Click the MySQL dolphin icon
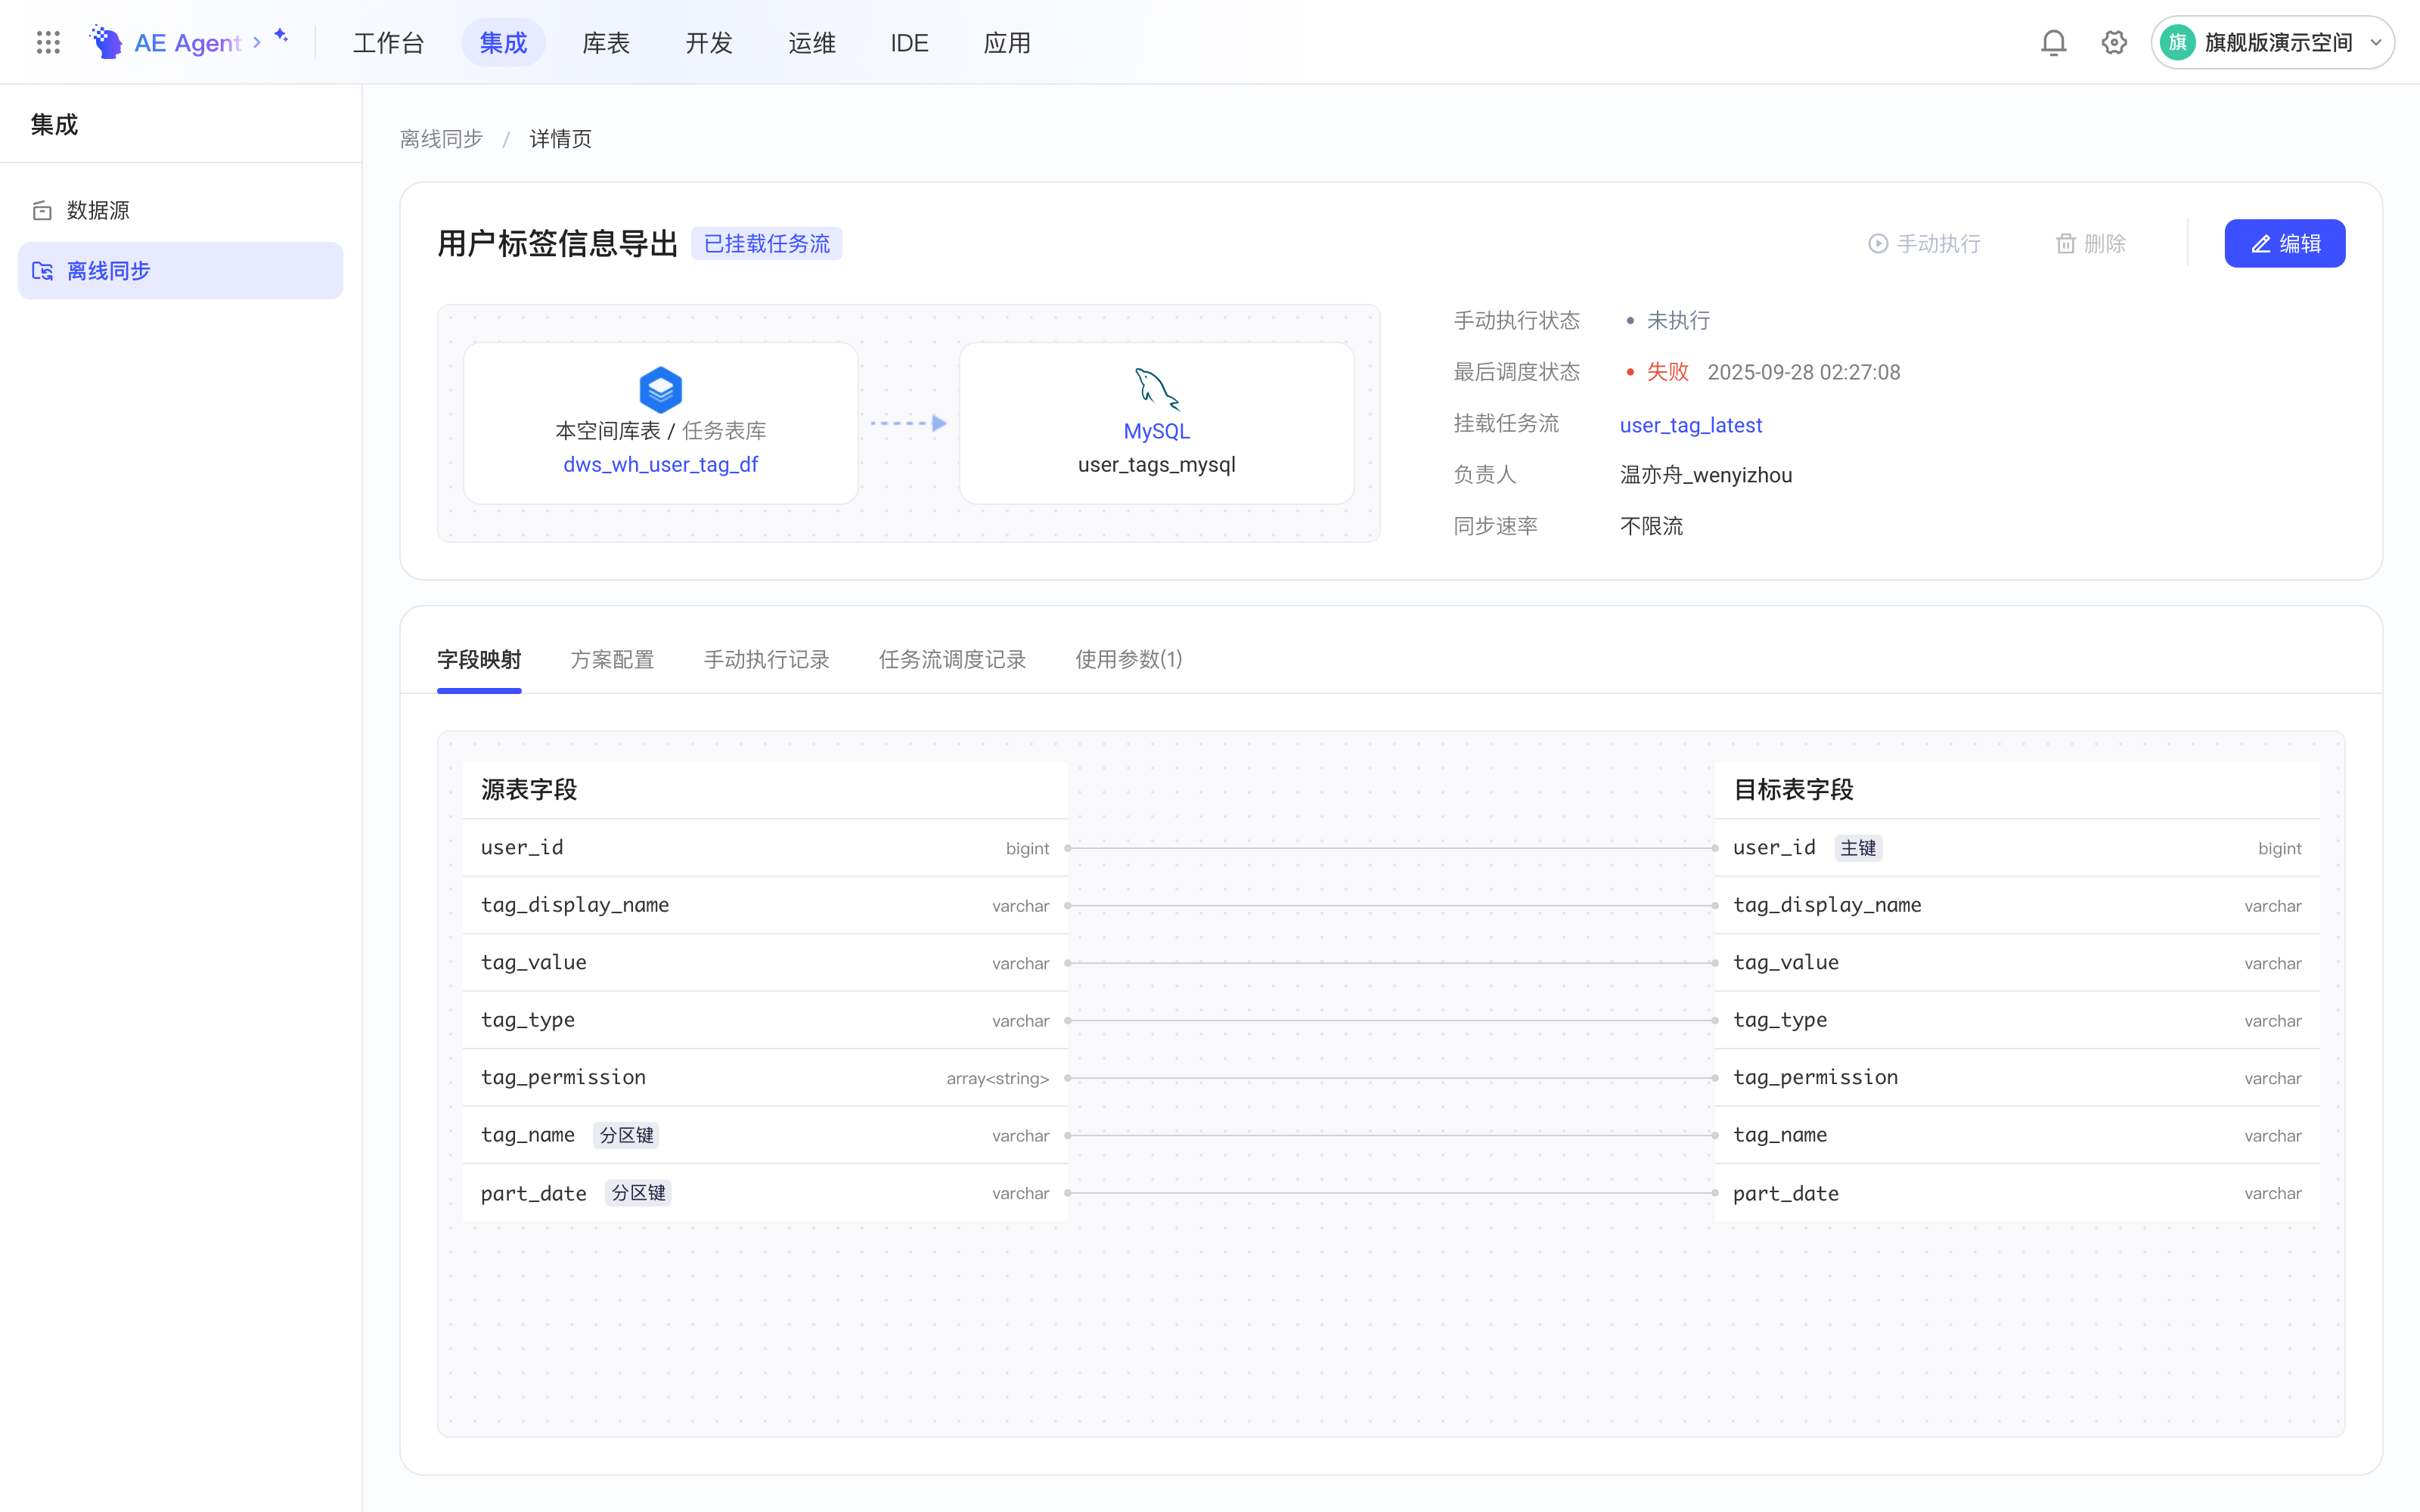This screenshot has height=1512, width=2420. point(1157,389)
